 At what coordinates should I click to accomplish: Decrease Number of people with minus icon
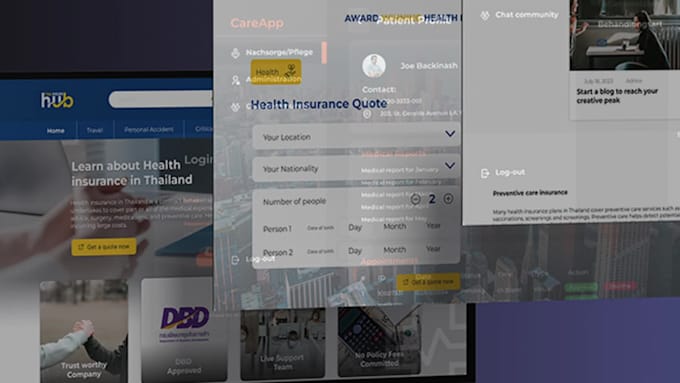click(x=415, y=199)
